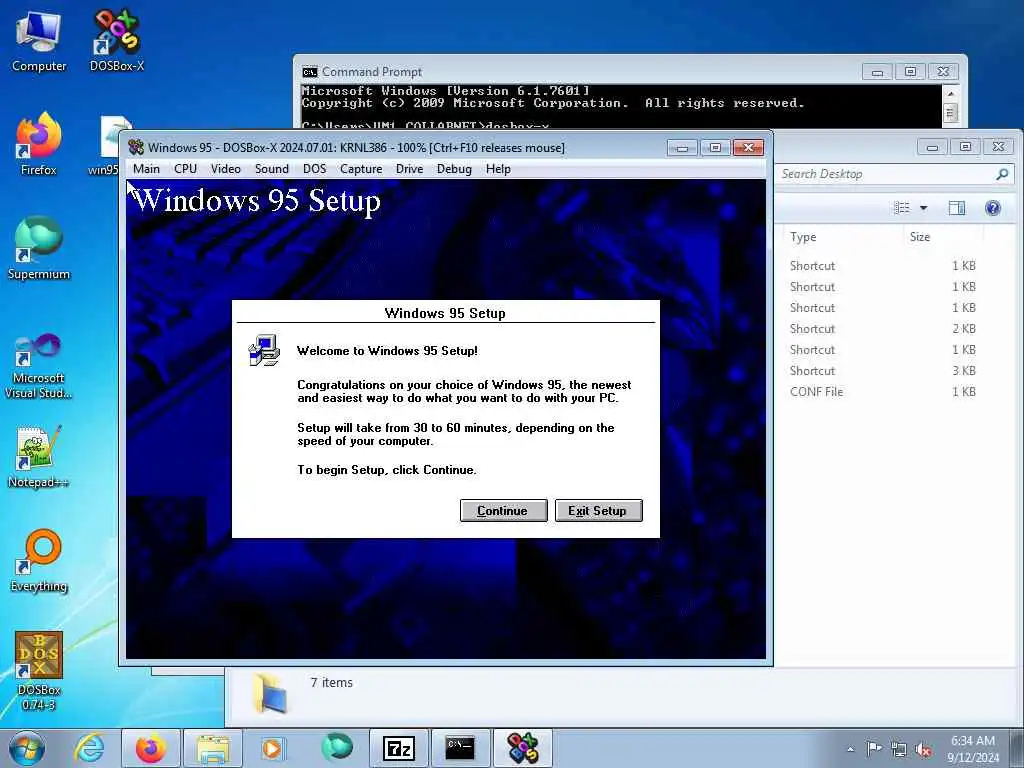Click Continue in Windows 95 Setup
1024x768 pixels.
[503, 511]
